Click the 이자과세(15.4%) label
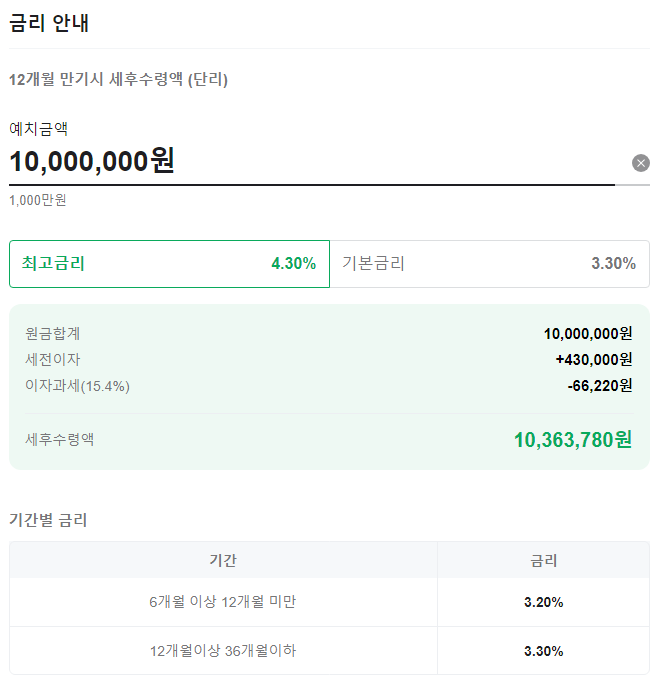The height and width of the screenshot is (690, 656). point(77,386)
